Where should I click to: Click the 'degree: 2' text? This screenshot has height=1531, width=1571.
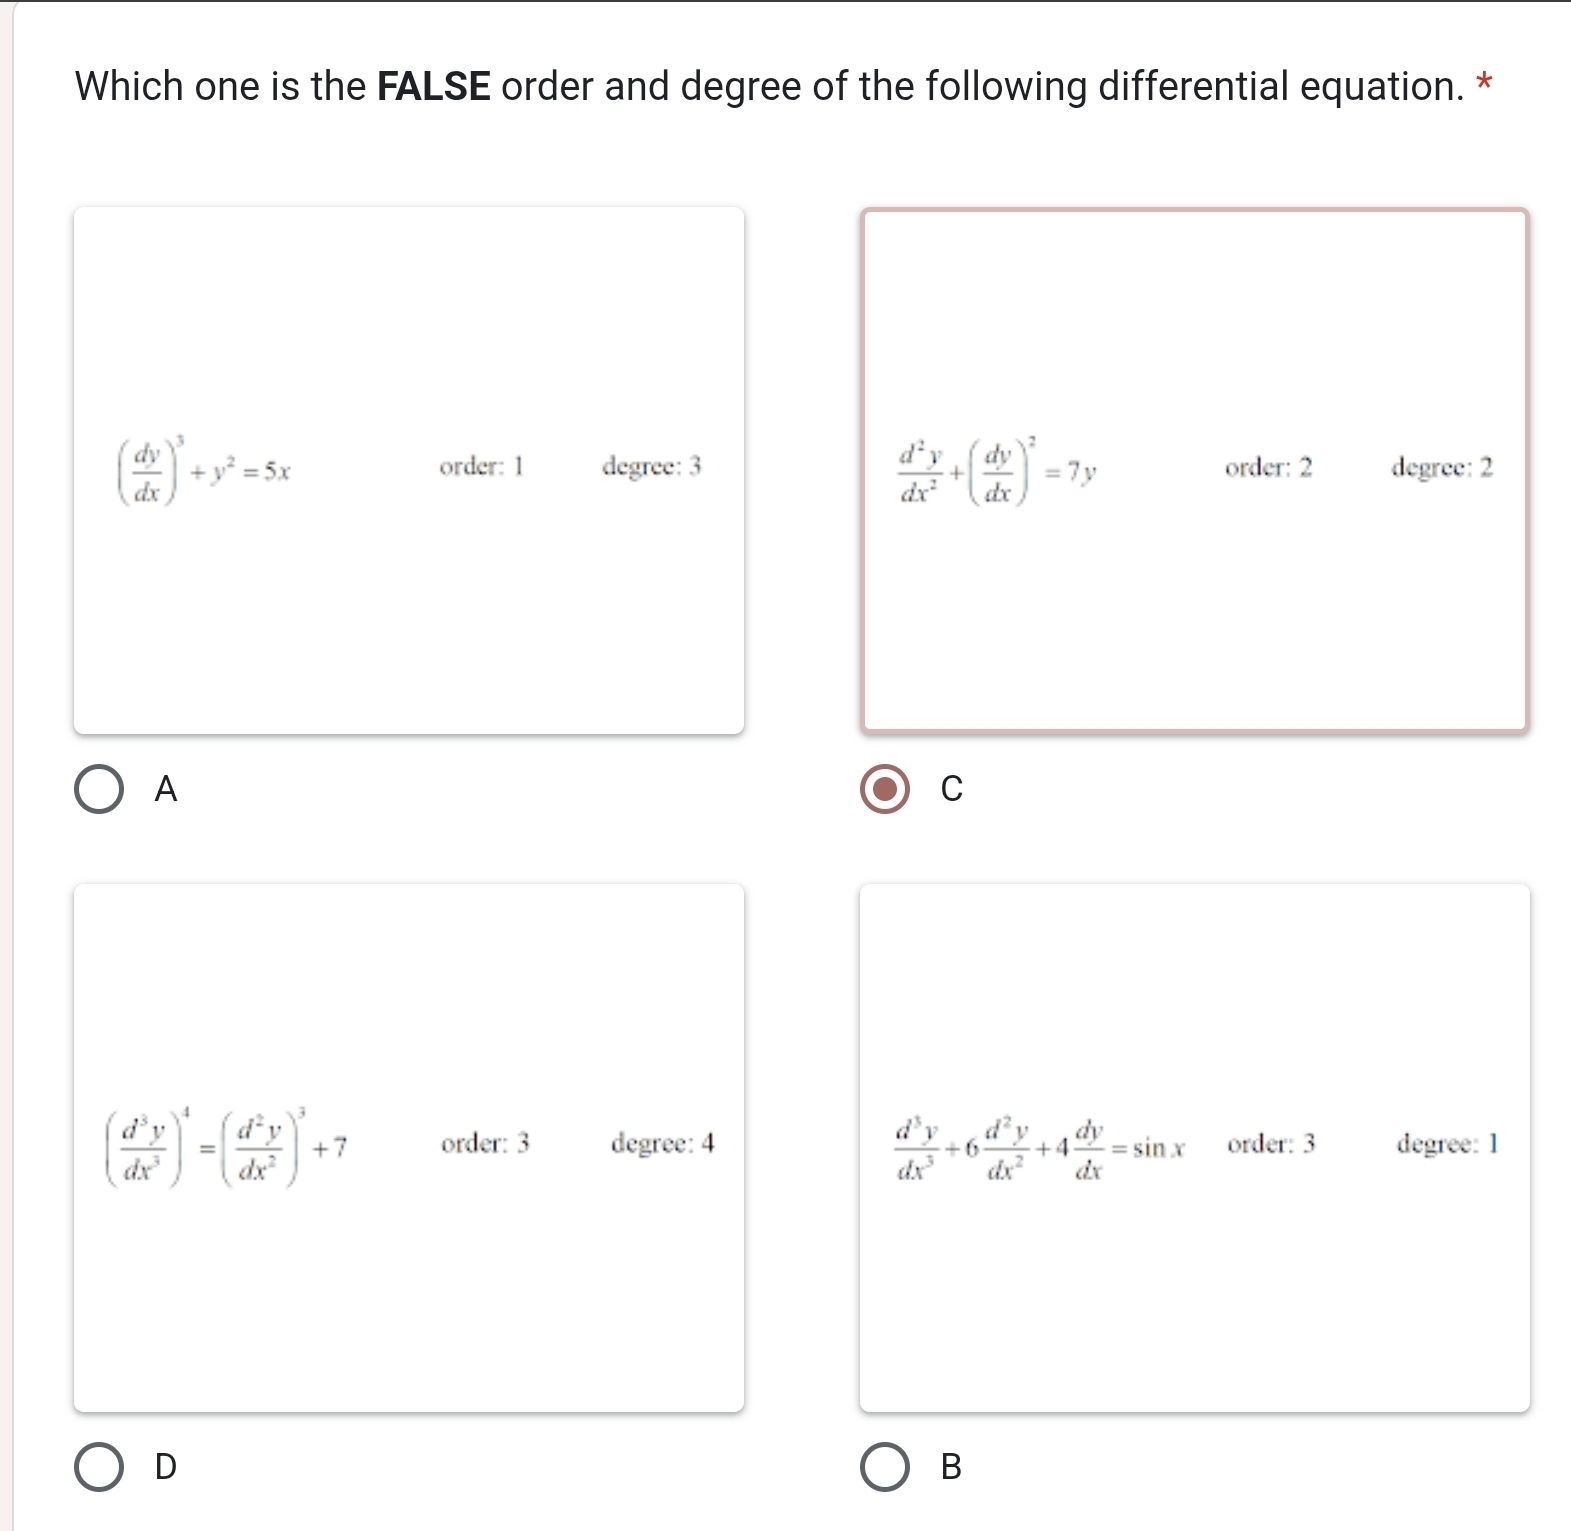[1442, 468]
